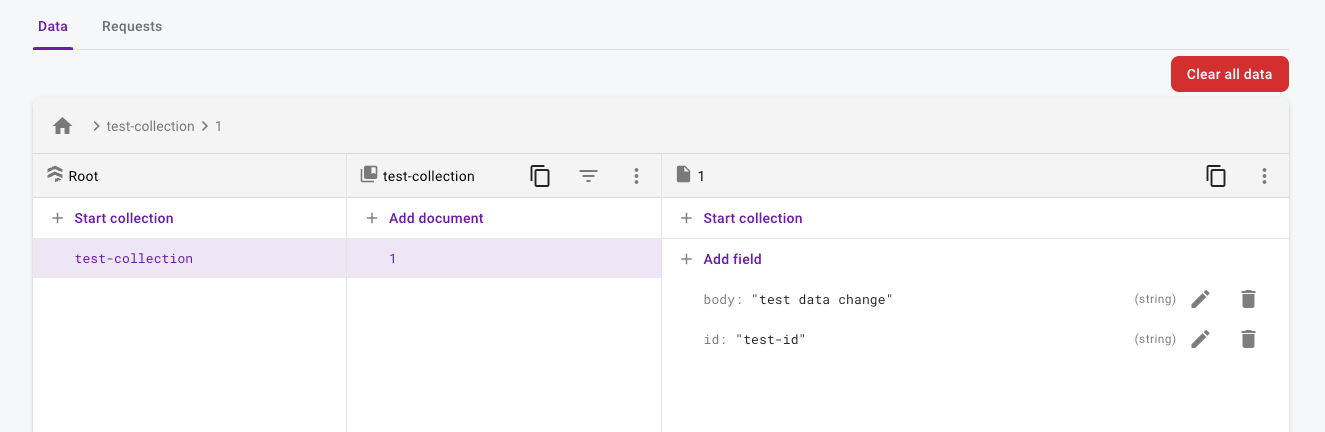Click Add field in document panel
This screenshot has height=432, width=1325.
(732, 259)
